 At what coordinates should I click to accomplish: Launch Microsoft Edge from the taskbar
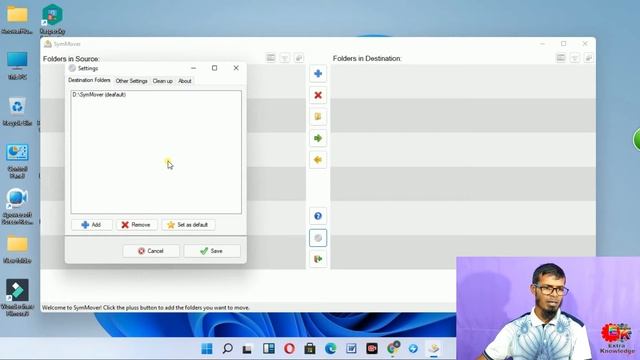pos(331,349)
